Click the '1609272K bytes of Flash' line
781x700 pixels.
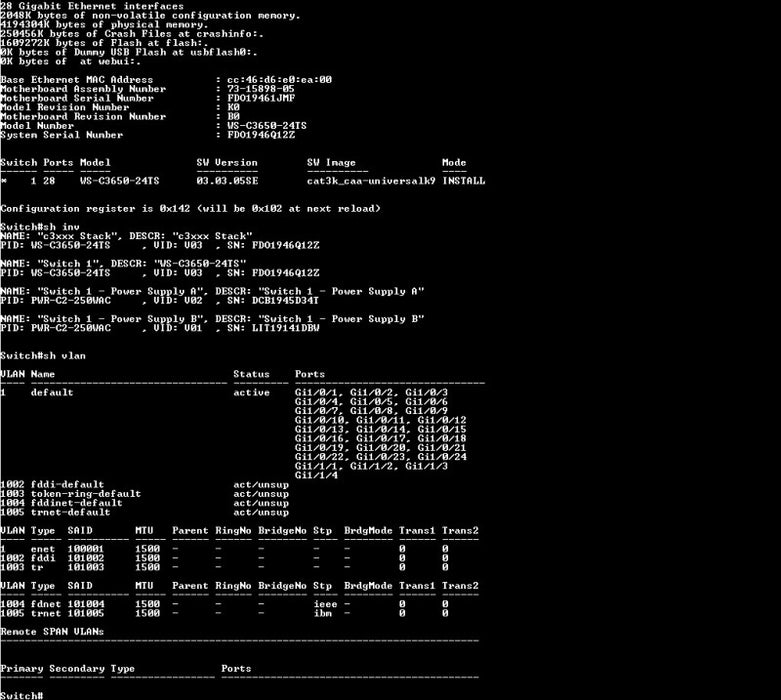pos(104,43)
